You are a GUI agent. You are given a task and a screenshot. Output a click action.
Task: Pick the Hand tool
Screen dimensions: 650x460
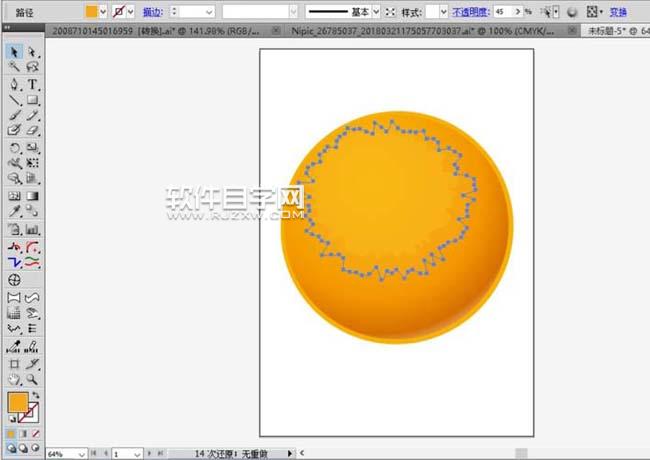pos(14,379)
